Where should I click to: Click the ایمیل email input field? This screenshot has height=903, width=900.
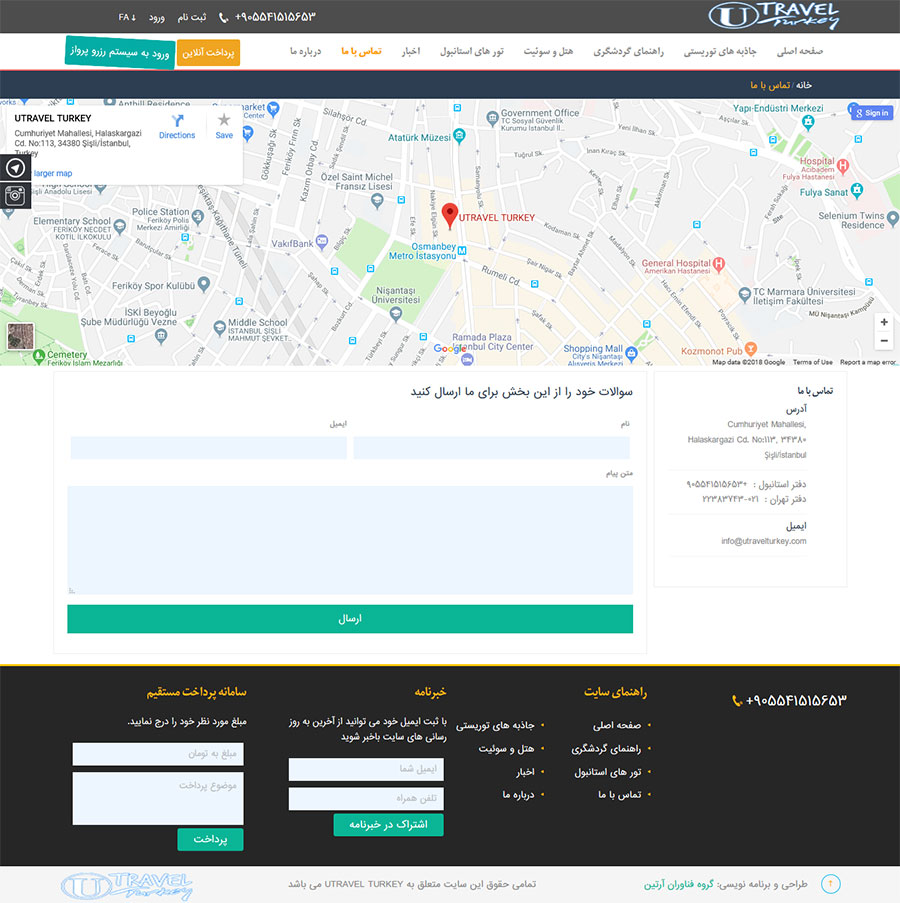(x=208, y=447)
